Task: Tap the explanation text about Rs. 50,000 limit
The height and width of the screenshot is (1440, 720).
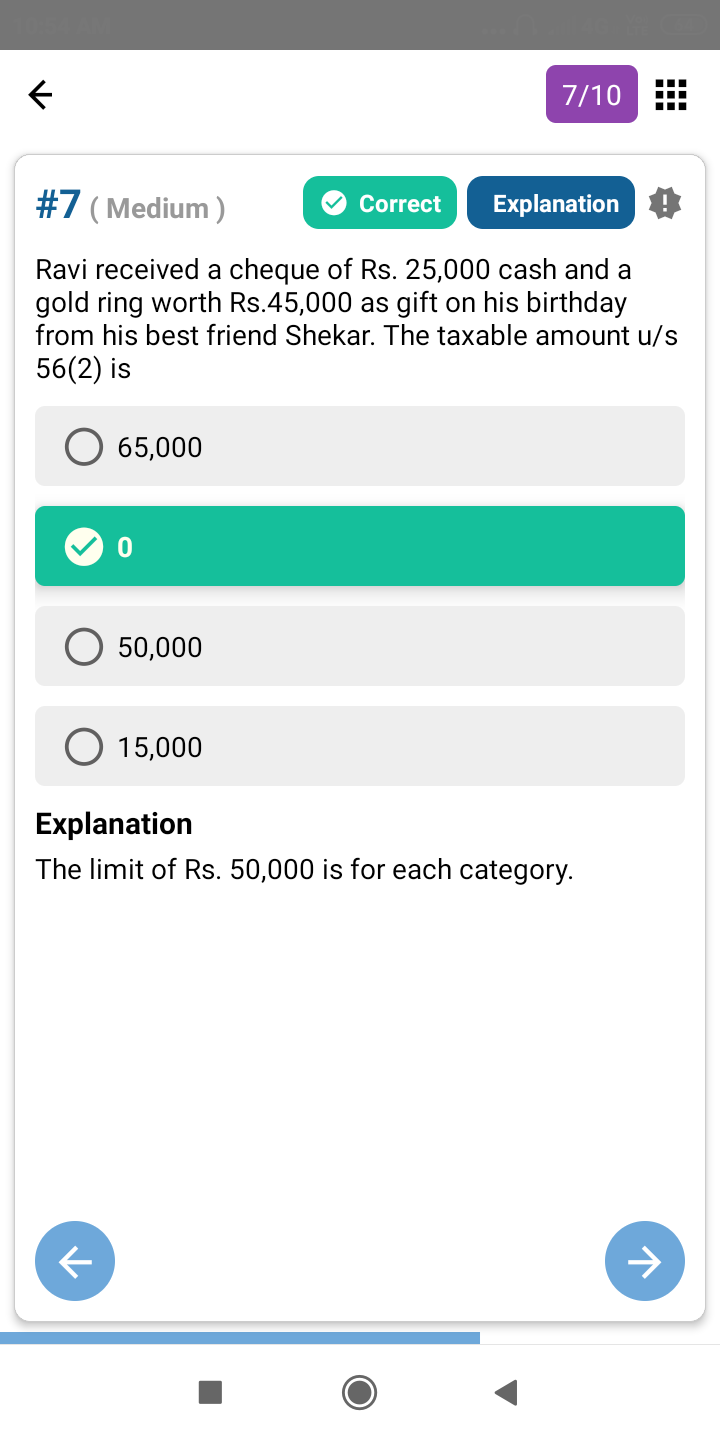Action: tap(305, 870)
